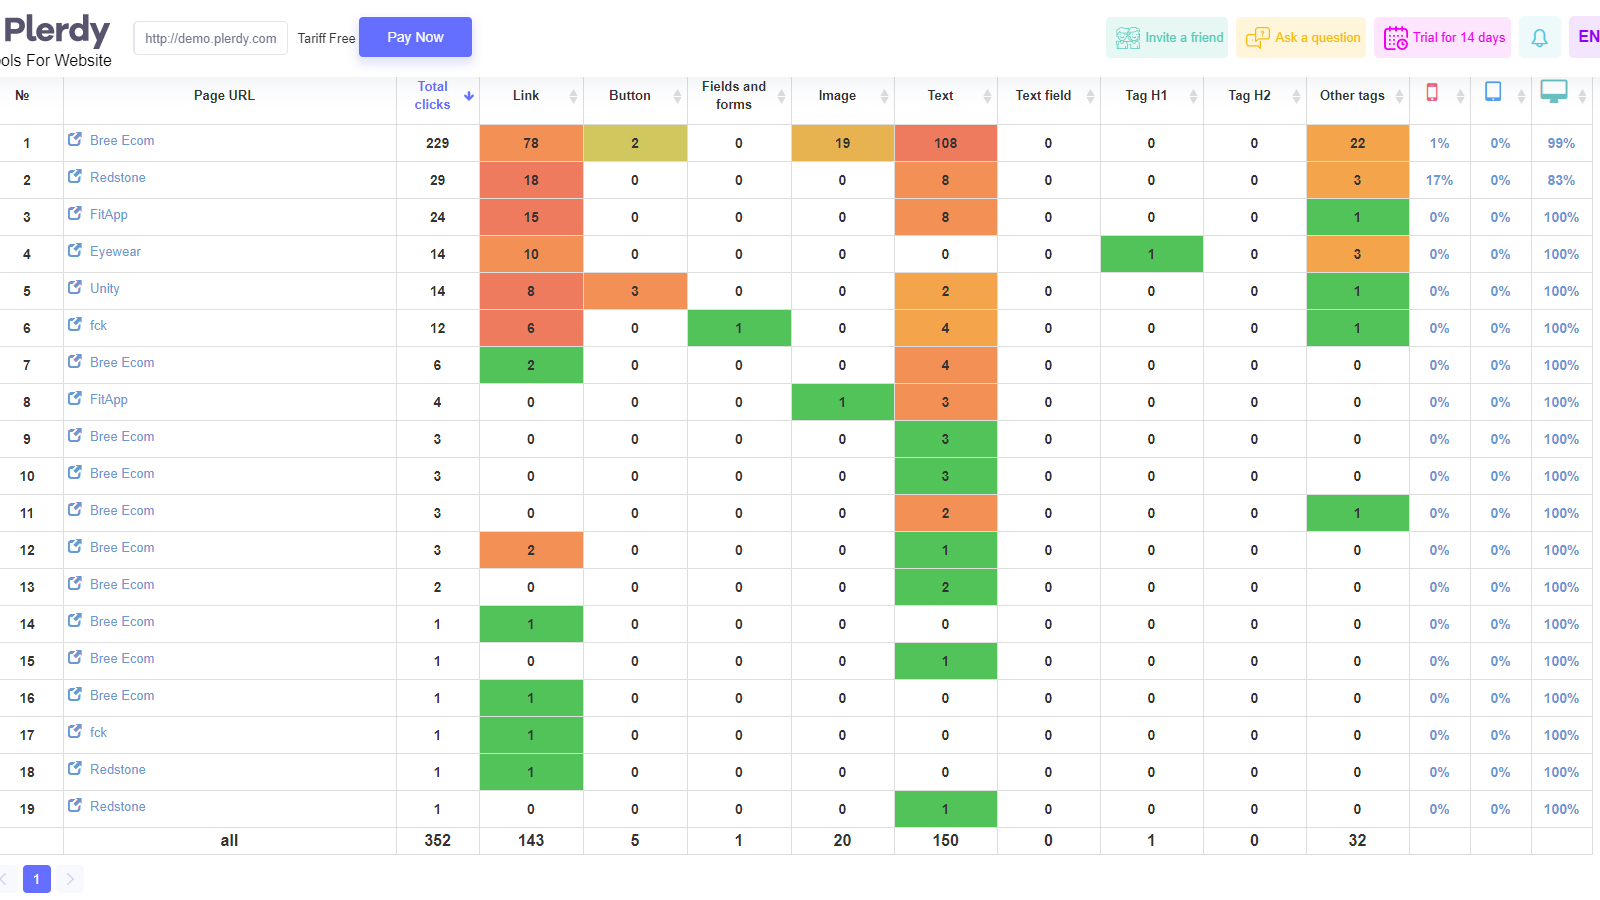Click the mobile device column icon
The width and height of the screenshot is (1600, 900).
[1432, 93]
